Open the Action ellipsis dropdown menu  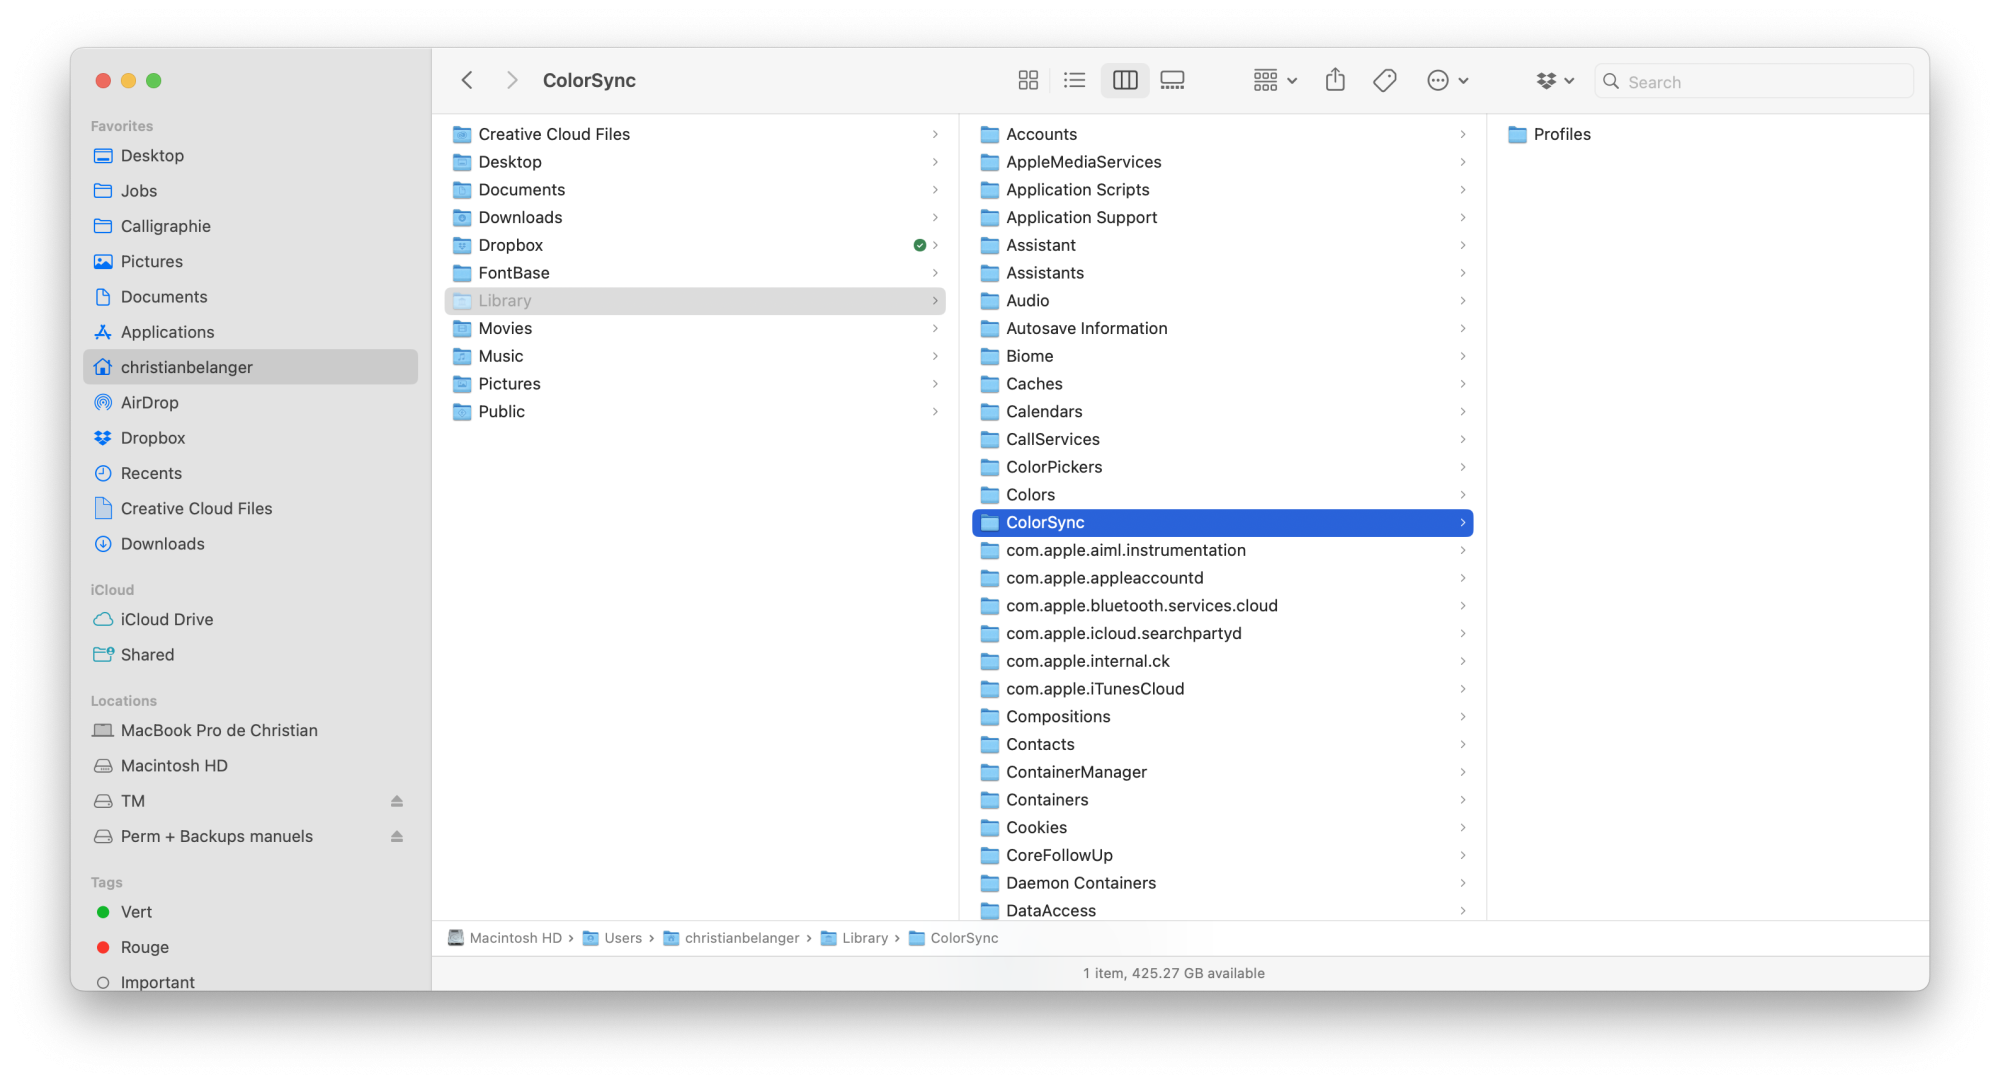click(1447, 80)
